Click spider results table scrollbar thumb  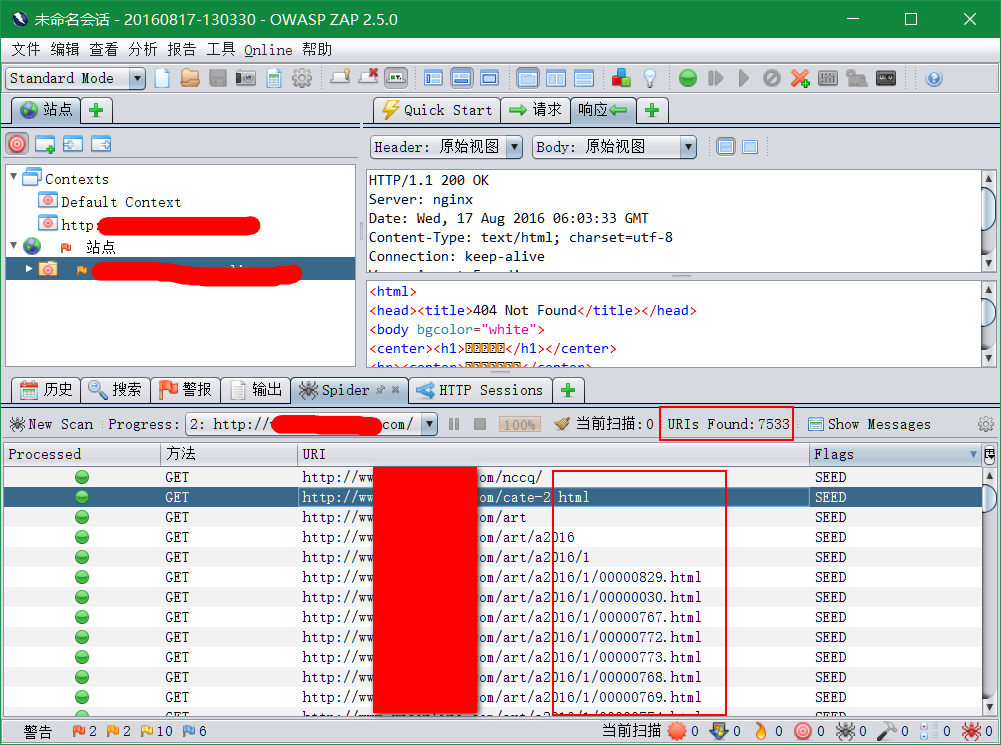point(990,497)
